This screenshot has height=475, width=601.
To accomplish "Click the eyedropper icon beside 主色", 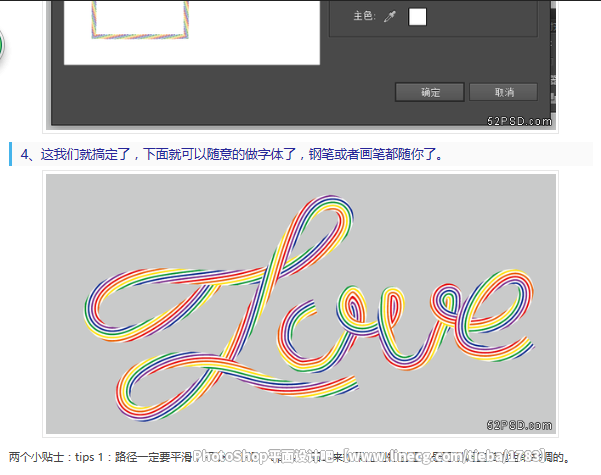I will [390, 16].
